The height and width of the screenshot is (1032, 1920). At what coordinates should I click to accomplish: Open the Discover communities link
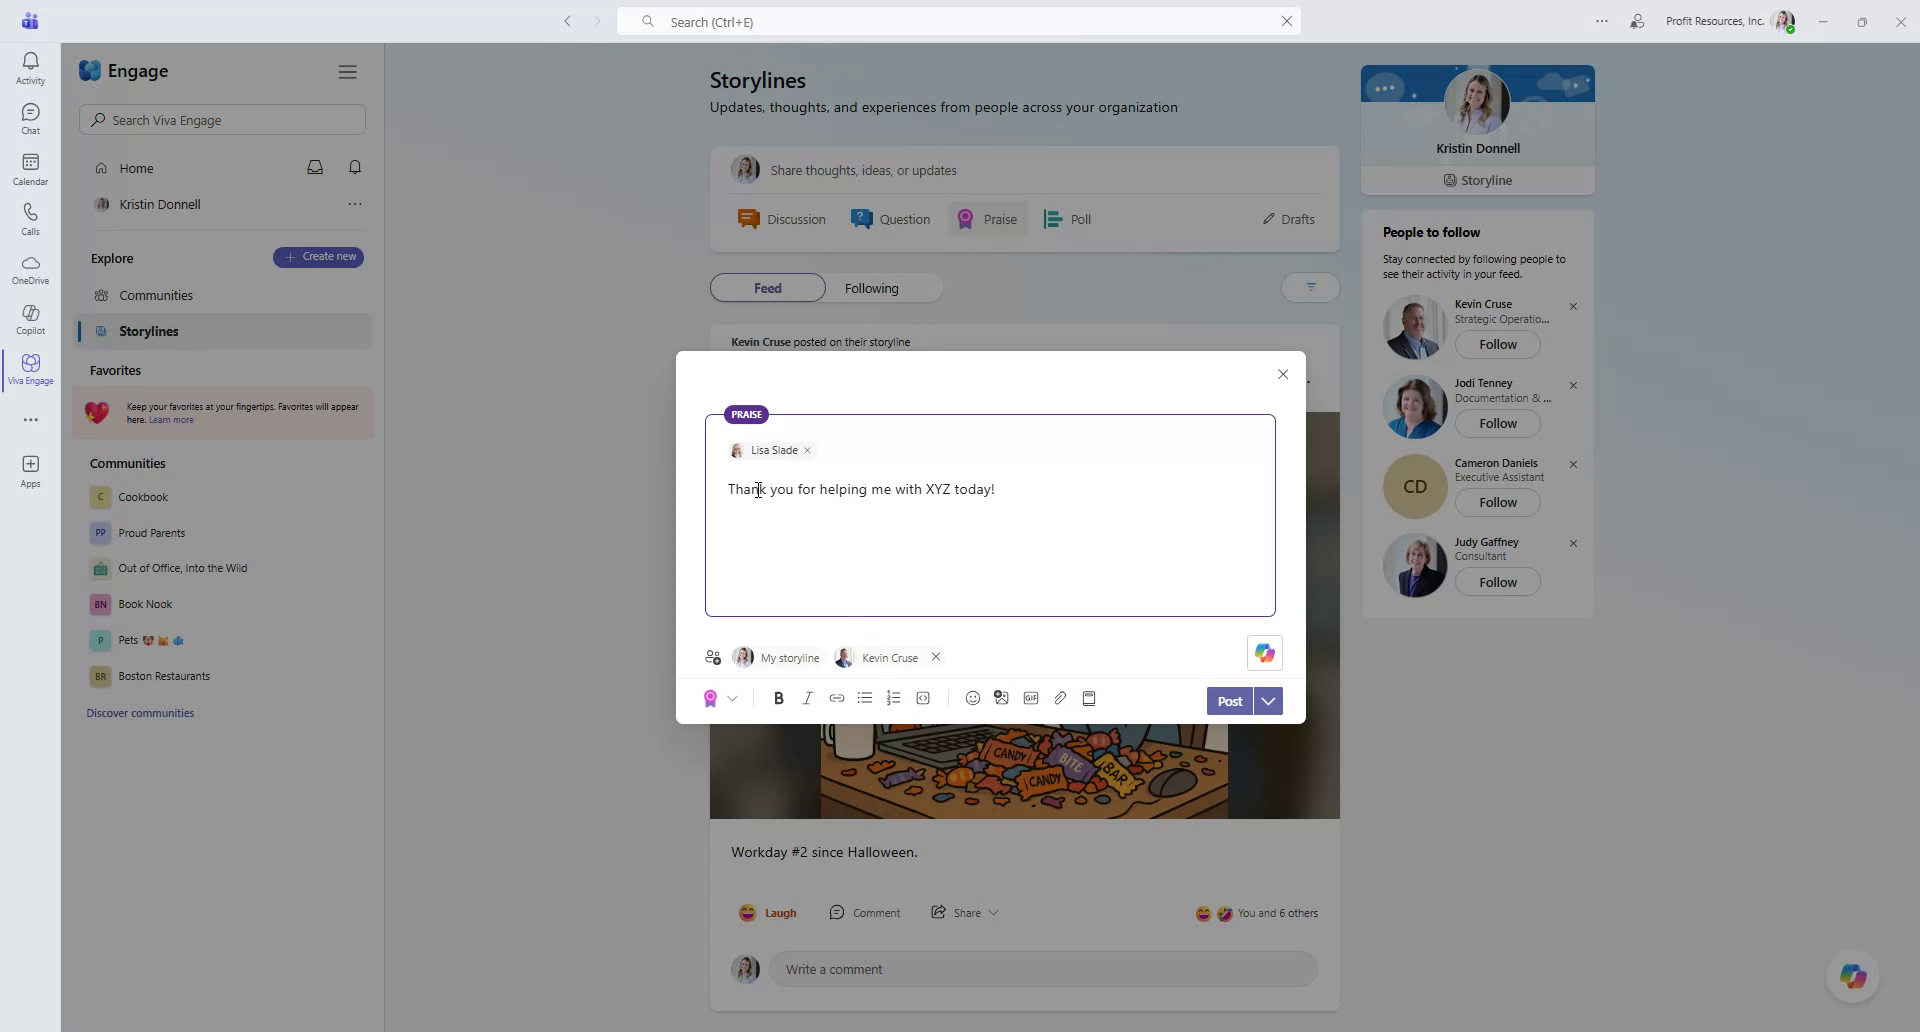pyautogui.click(x=140, y=712)
